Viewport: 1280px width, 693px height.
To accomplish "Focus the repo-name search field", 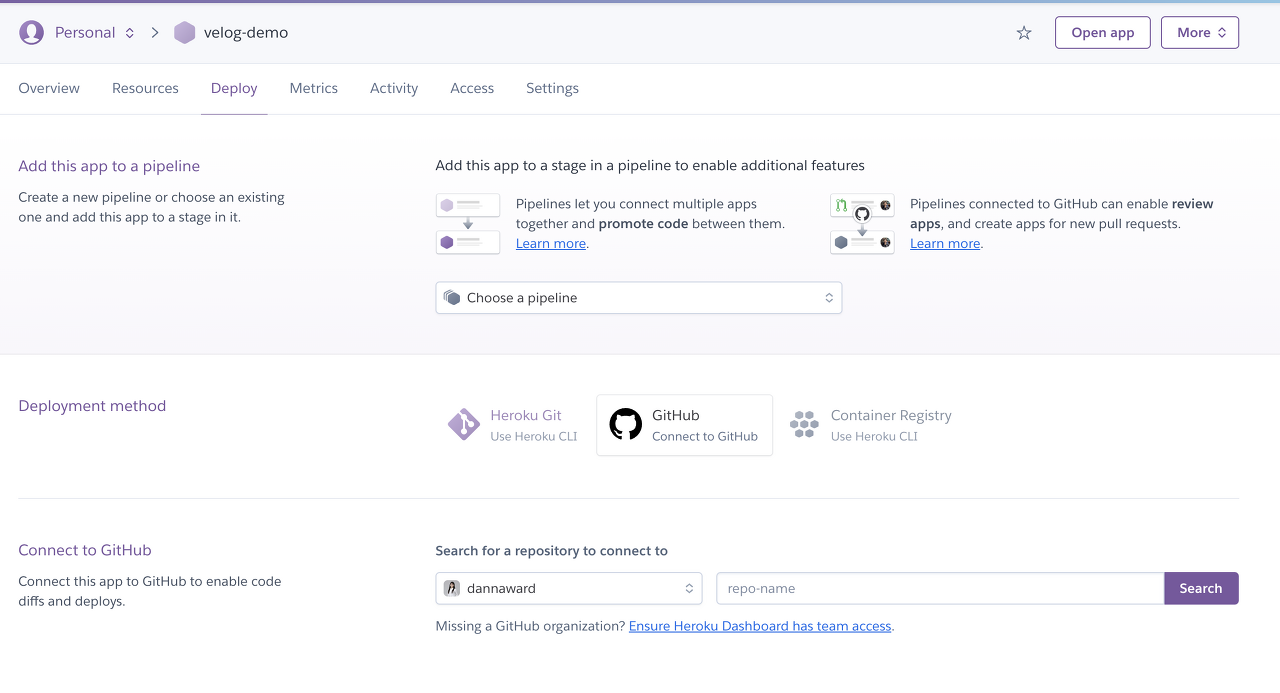I will (940, 588).
